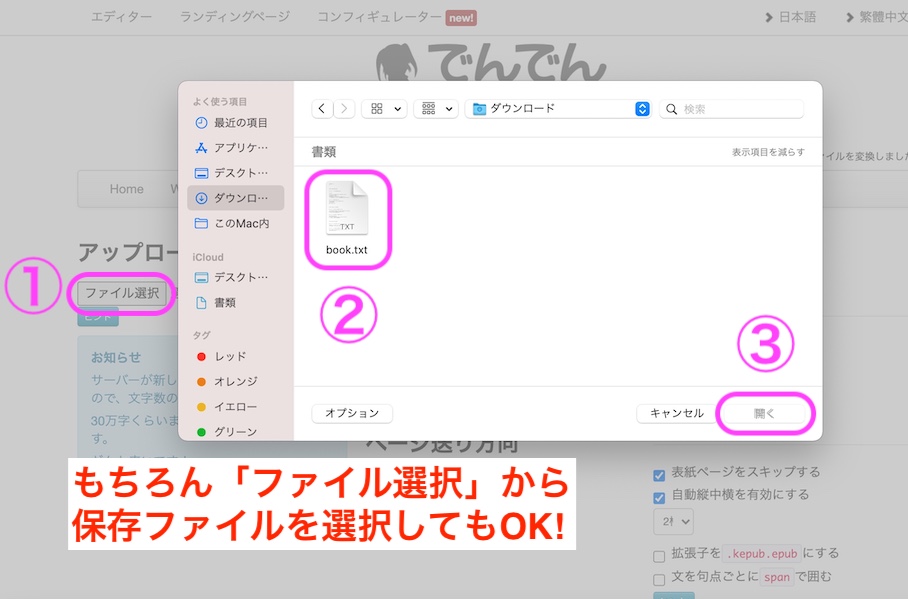Enable 拡張子を .kepub.epub にする checkbox
Viewport: 908px width, 599px height.
[659, 555]
